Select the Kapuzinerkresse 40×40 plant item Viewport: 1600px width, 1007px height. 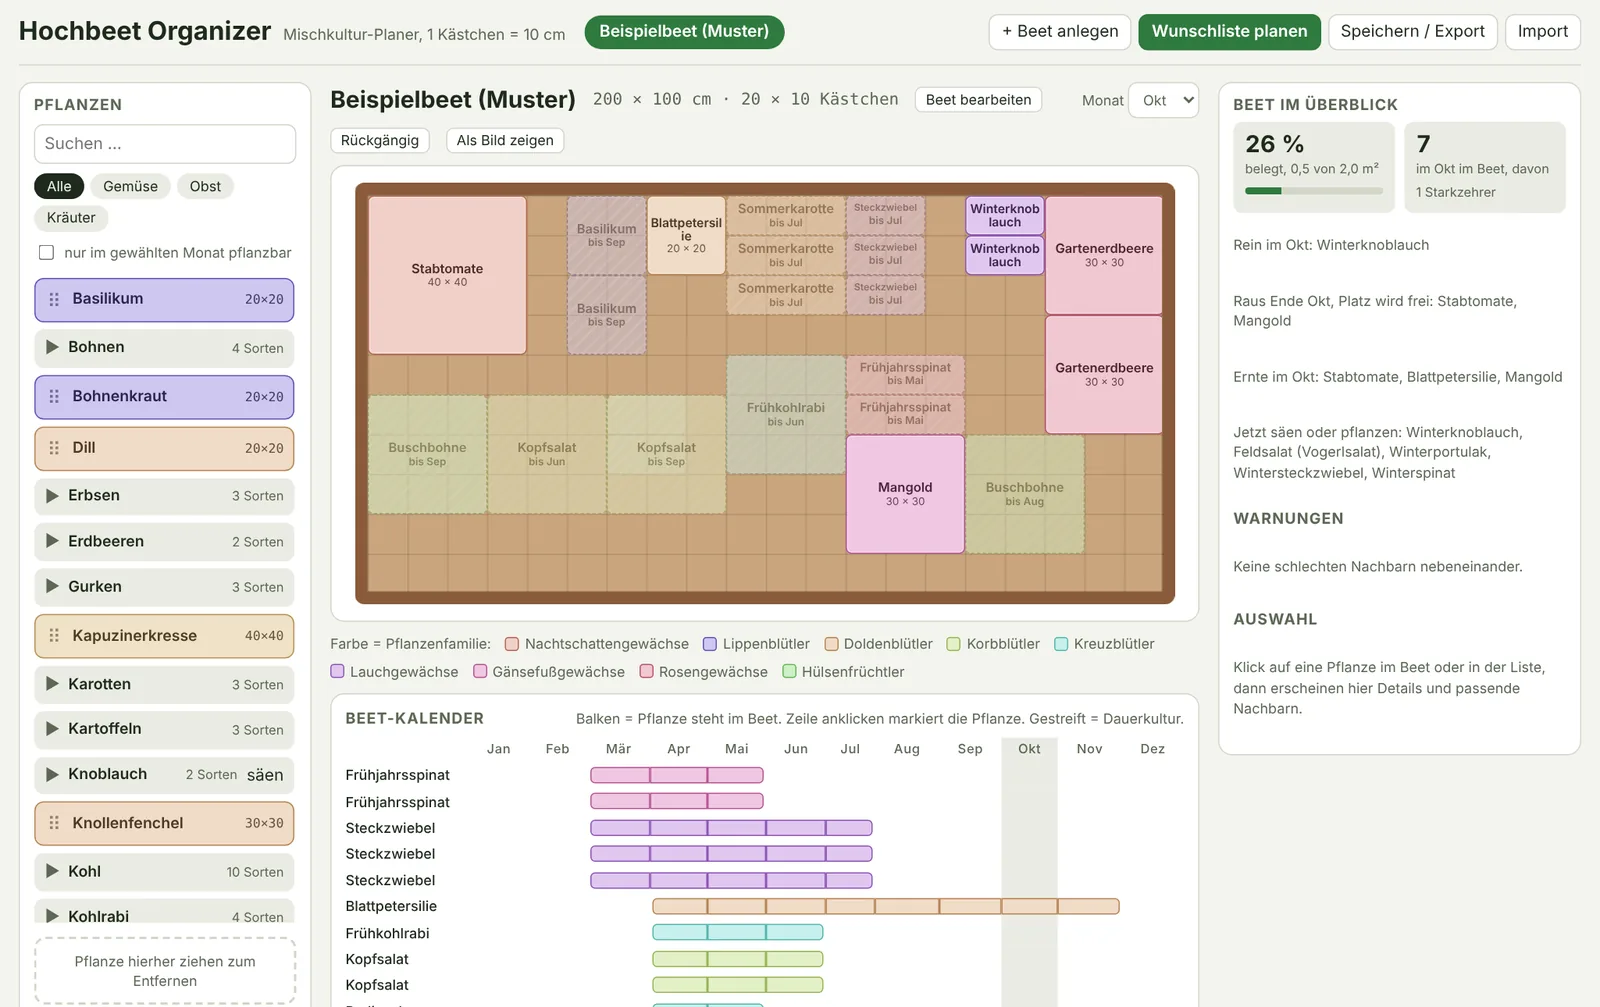164,636
